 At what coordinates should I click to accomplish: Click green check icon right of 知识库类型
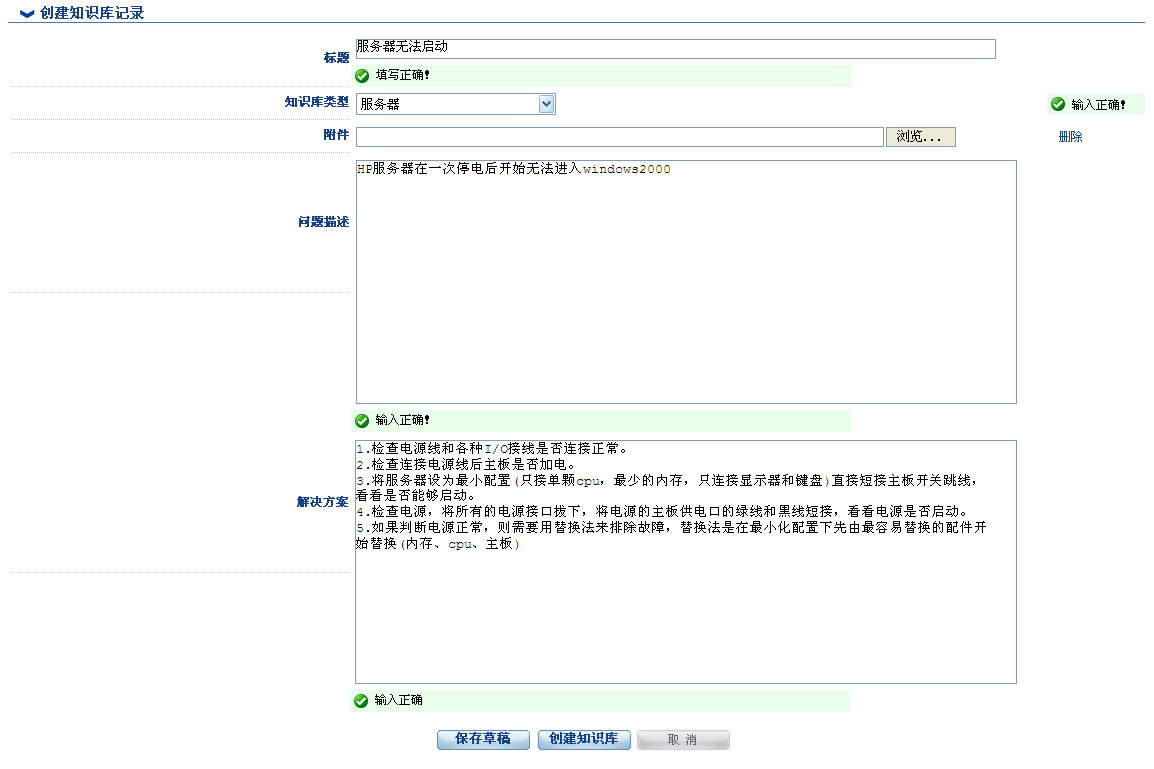tap(1057, 104)
